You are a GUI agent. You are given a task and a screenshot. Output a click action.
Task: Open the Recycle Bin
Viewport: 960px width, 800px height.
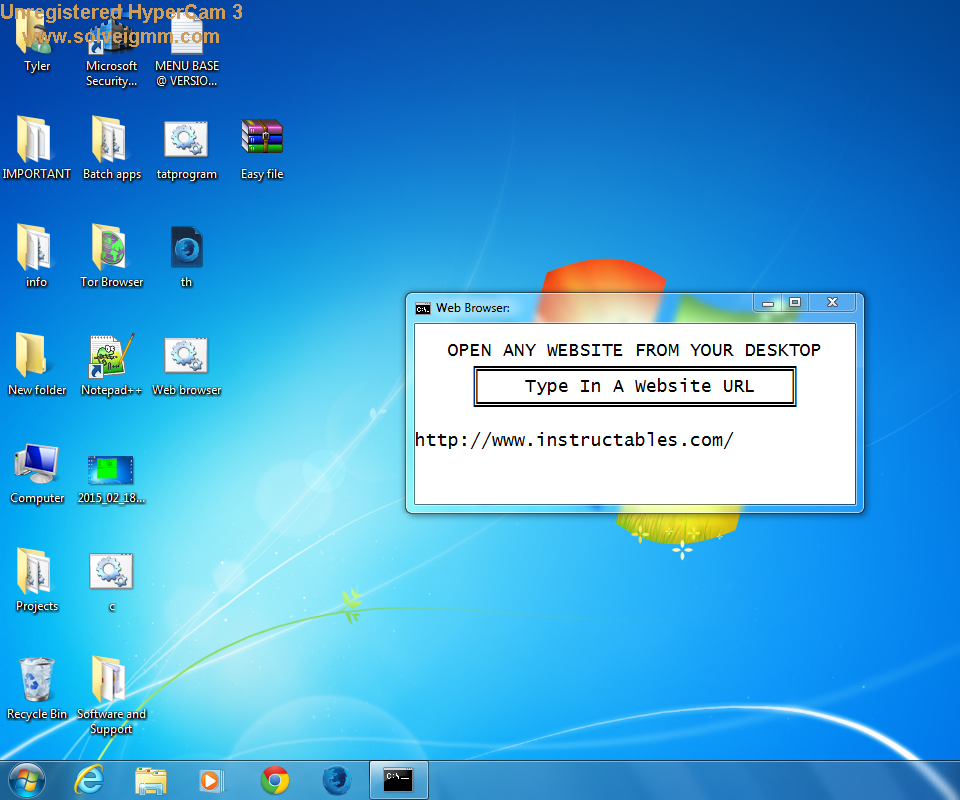37,688
